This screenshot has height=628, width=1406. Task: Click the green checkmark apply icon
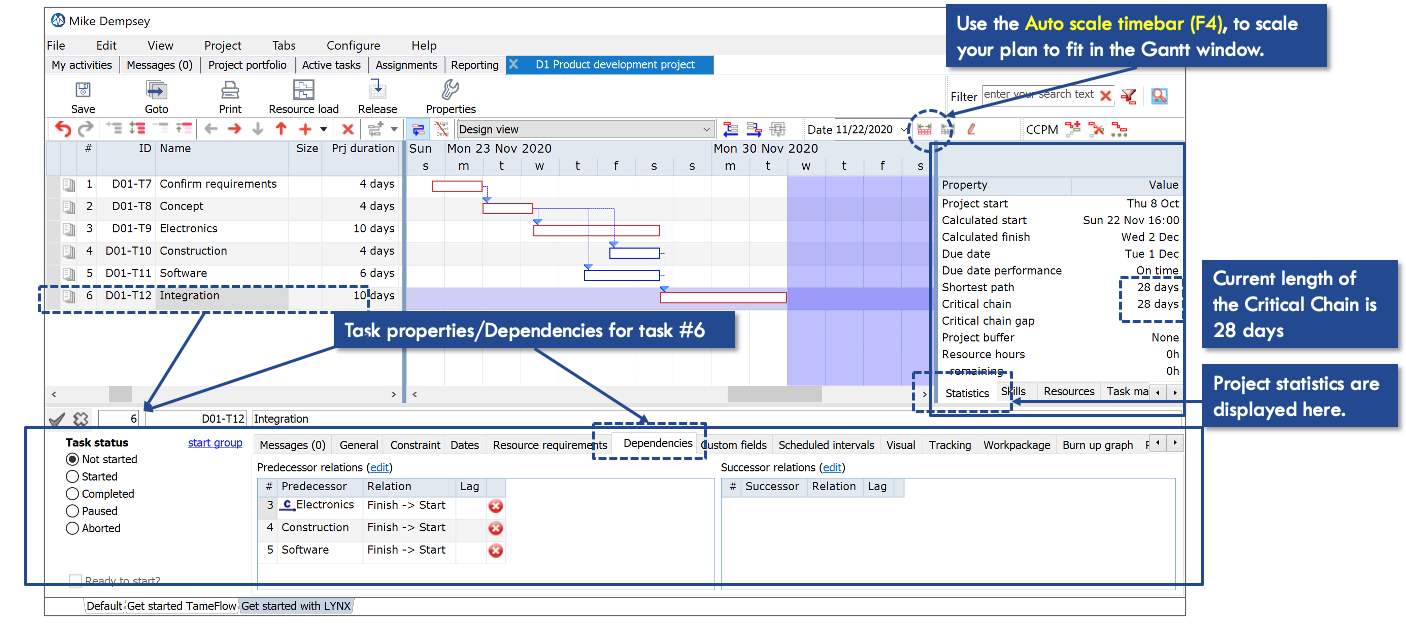click(x=57, y=420)
